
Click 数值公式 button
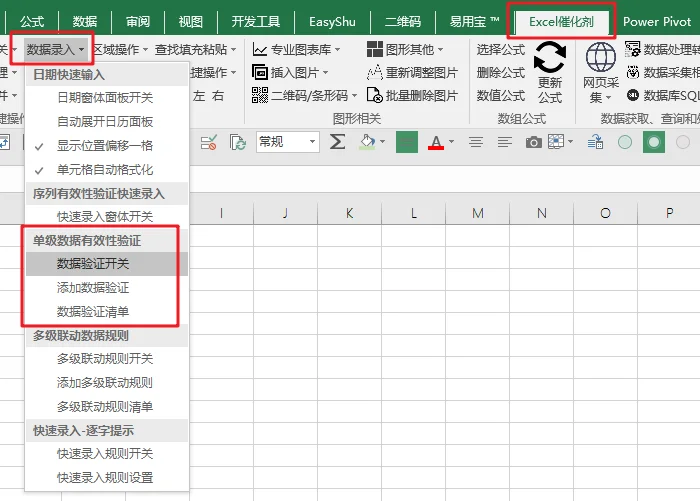(500, 95)
